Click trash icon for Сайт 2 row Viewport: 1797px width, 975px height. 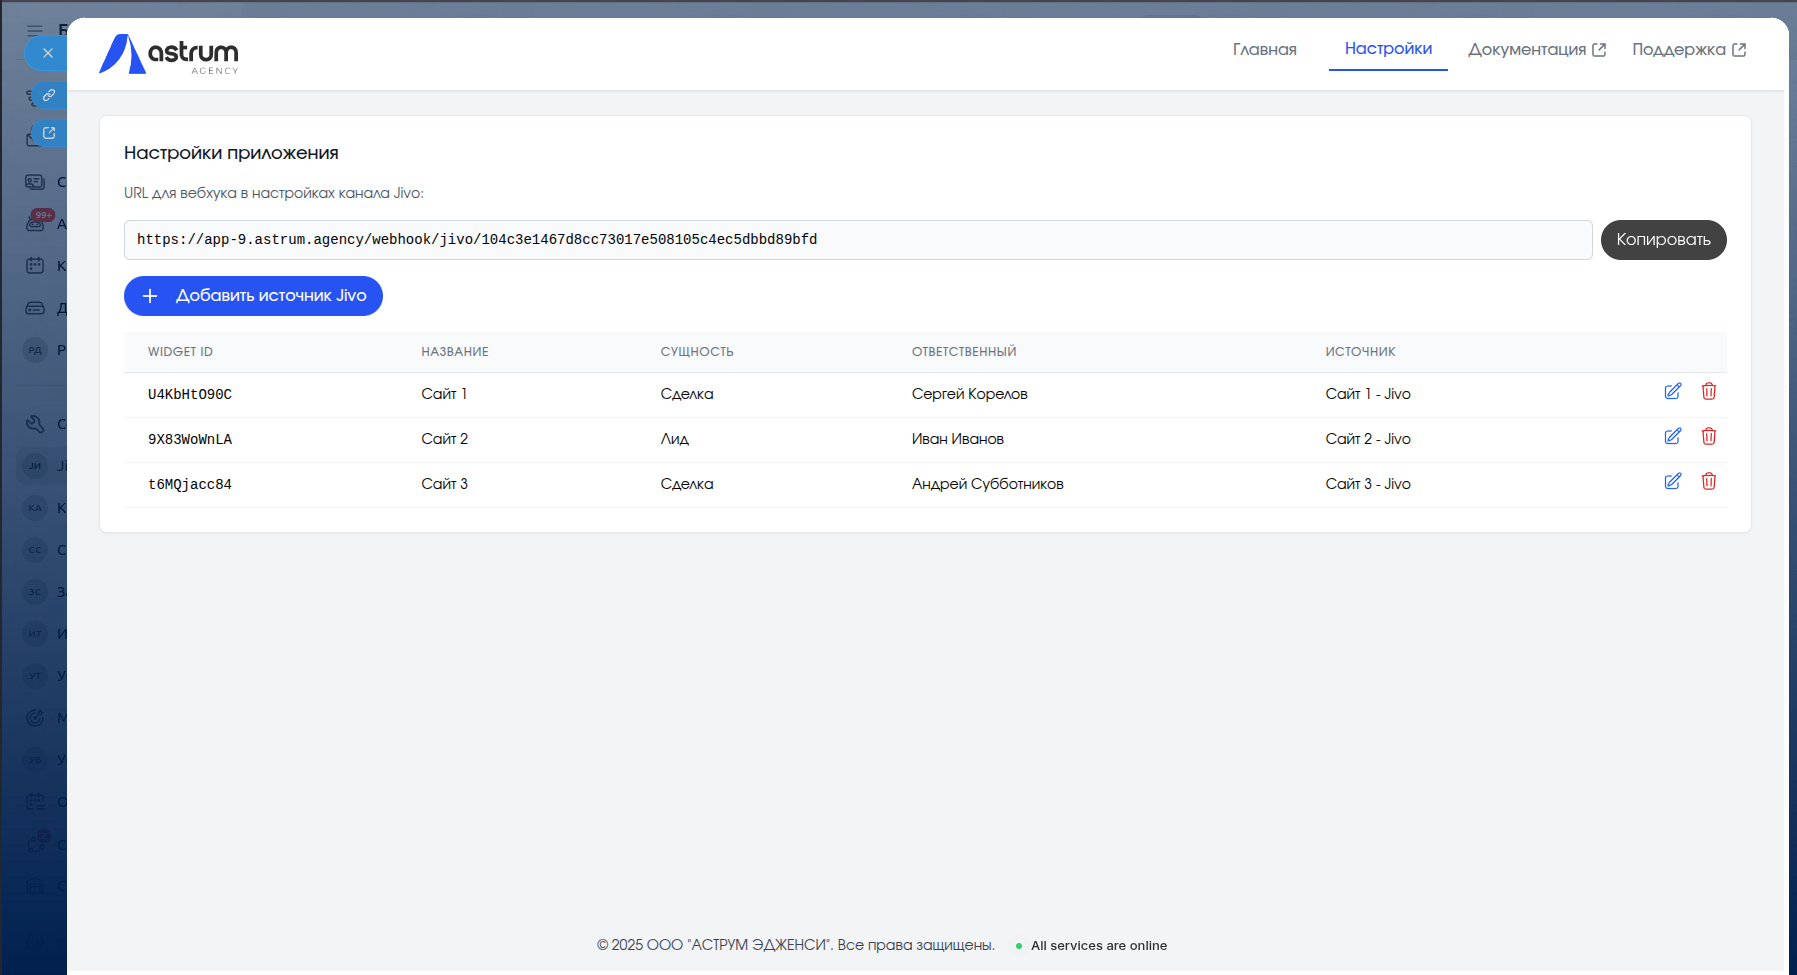[1708, 437]
